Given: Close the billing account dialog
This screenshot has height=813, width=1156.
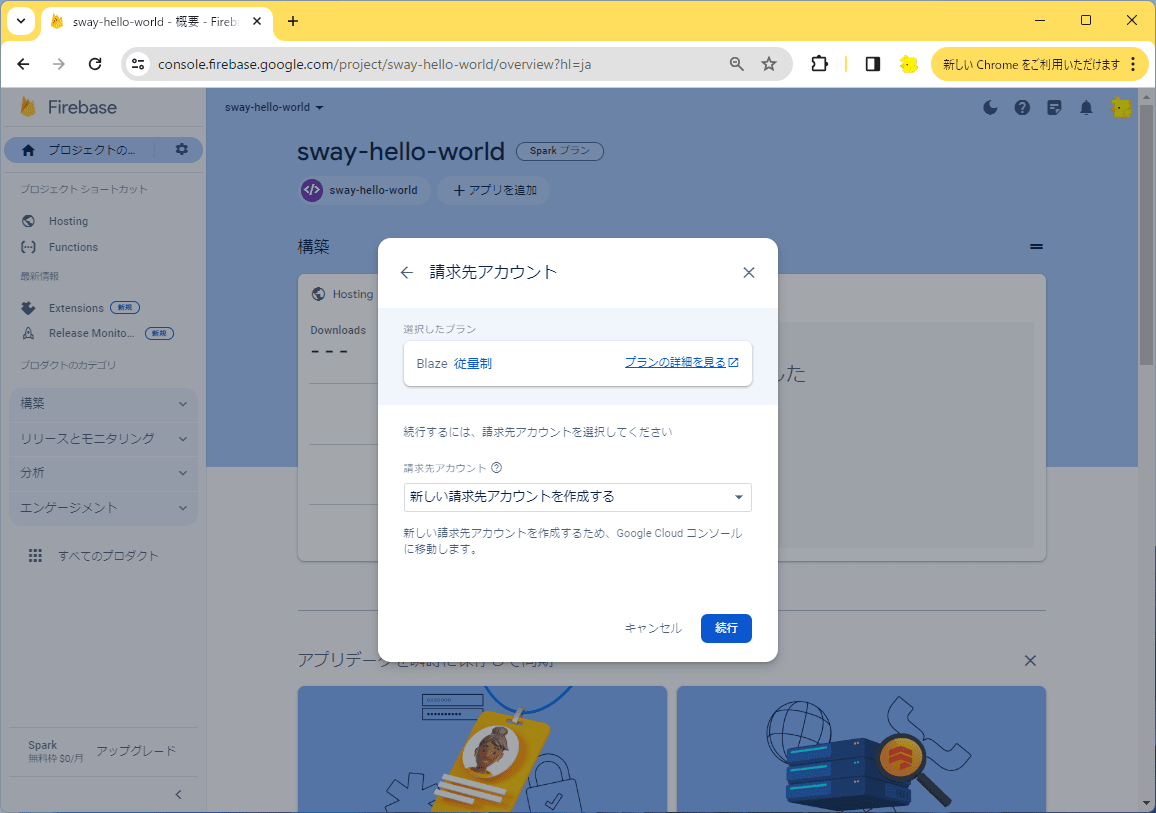Looking at the screenshot, I should pos(749,273).
